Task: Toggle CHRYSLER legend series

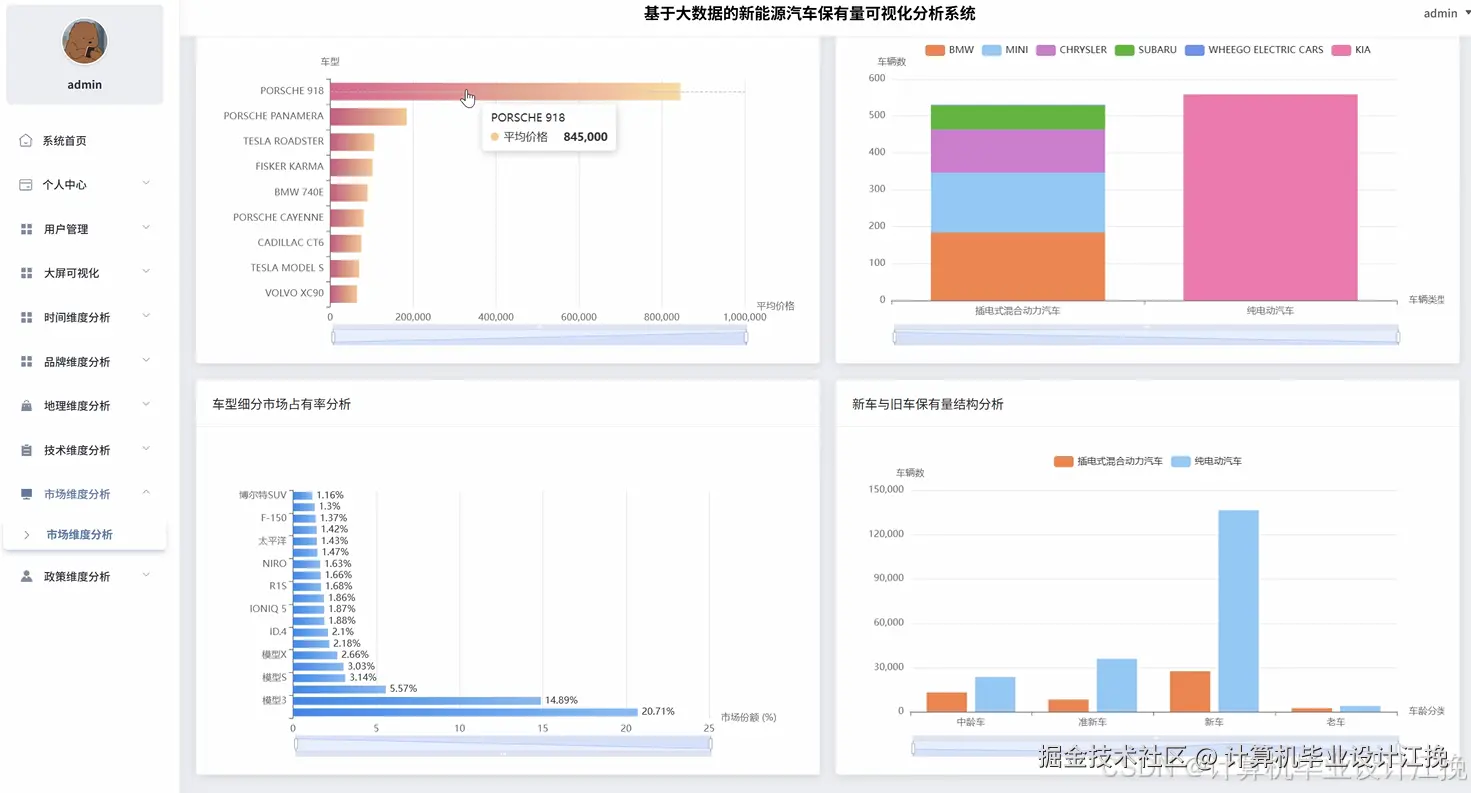Action: (1072, 50)
